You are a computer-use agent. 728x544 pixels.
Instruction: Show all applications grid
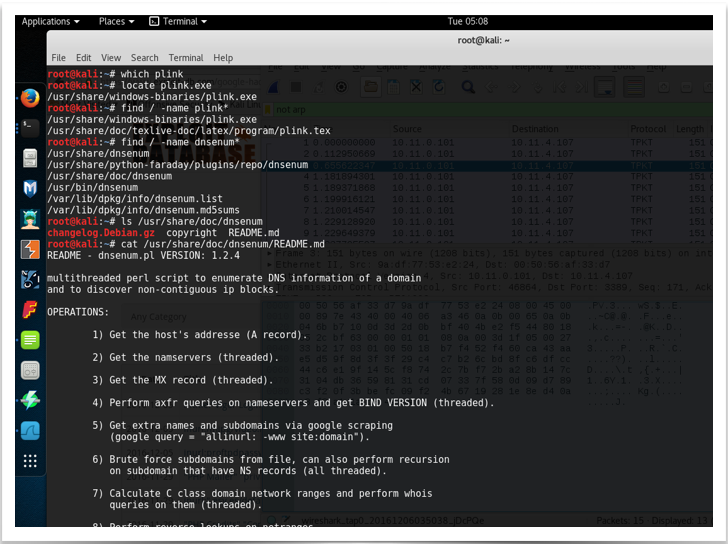[30, 461]
